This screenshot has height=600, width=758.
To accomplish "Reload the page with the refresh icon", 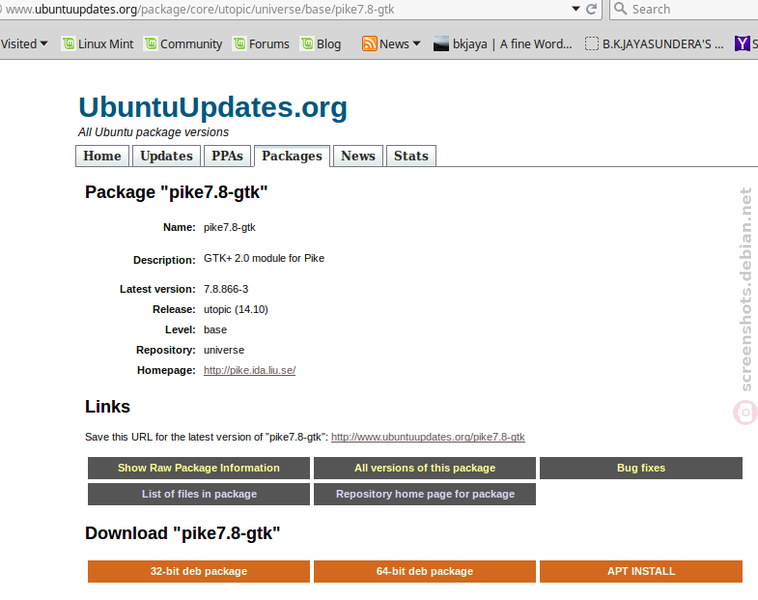I will coord(591,9).
